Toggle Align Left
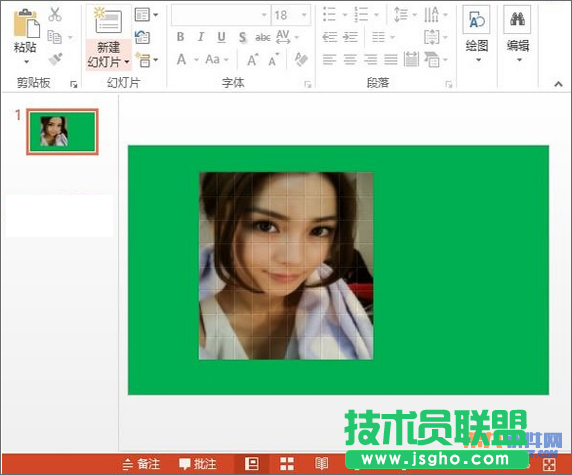The width and height of the screenshot is (572, 475). click(x=329, y=59)
